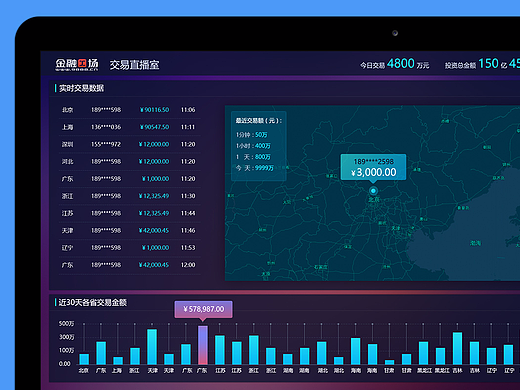The image size is (520, 390).
Task: Click the 渤海 sea label on the map
Action: tap(476, 243)
